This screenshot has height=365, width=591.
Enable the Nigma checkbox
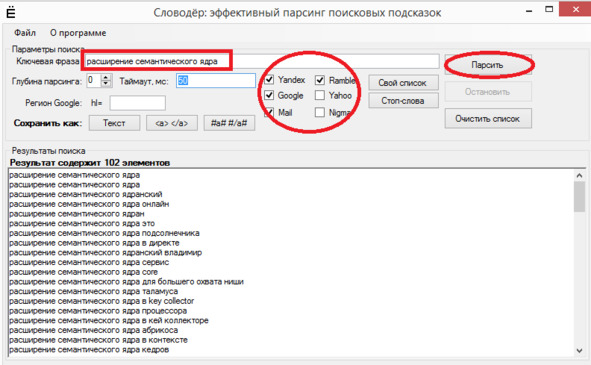pos(320,112)
